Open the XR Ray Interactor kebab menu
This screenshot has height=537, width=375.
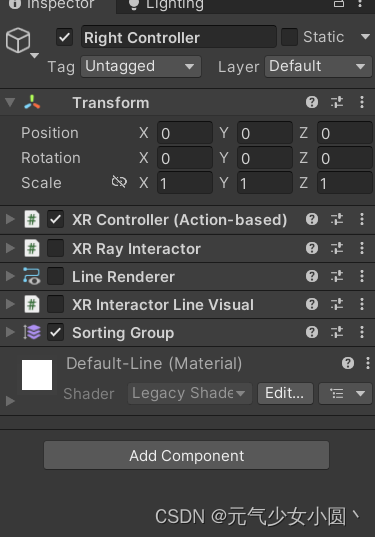[362, 248]
